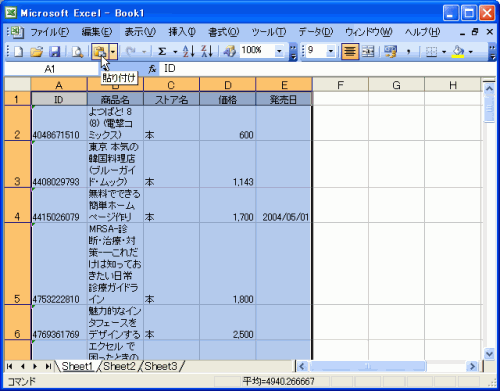Click the formula bar containing ID
The image size is (500, 391).
328,69
